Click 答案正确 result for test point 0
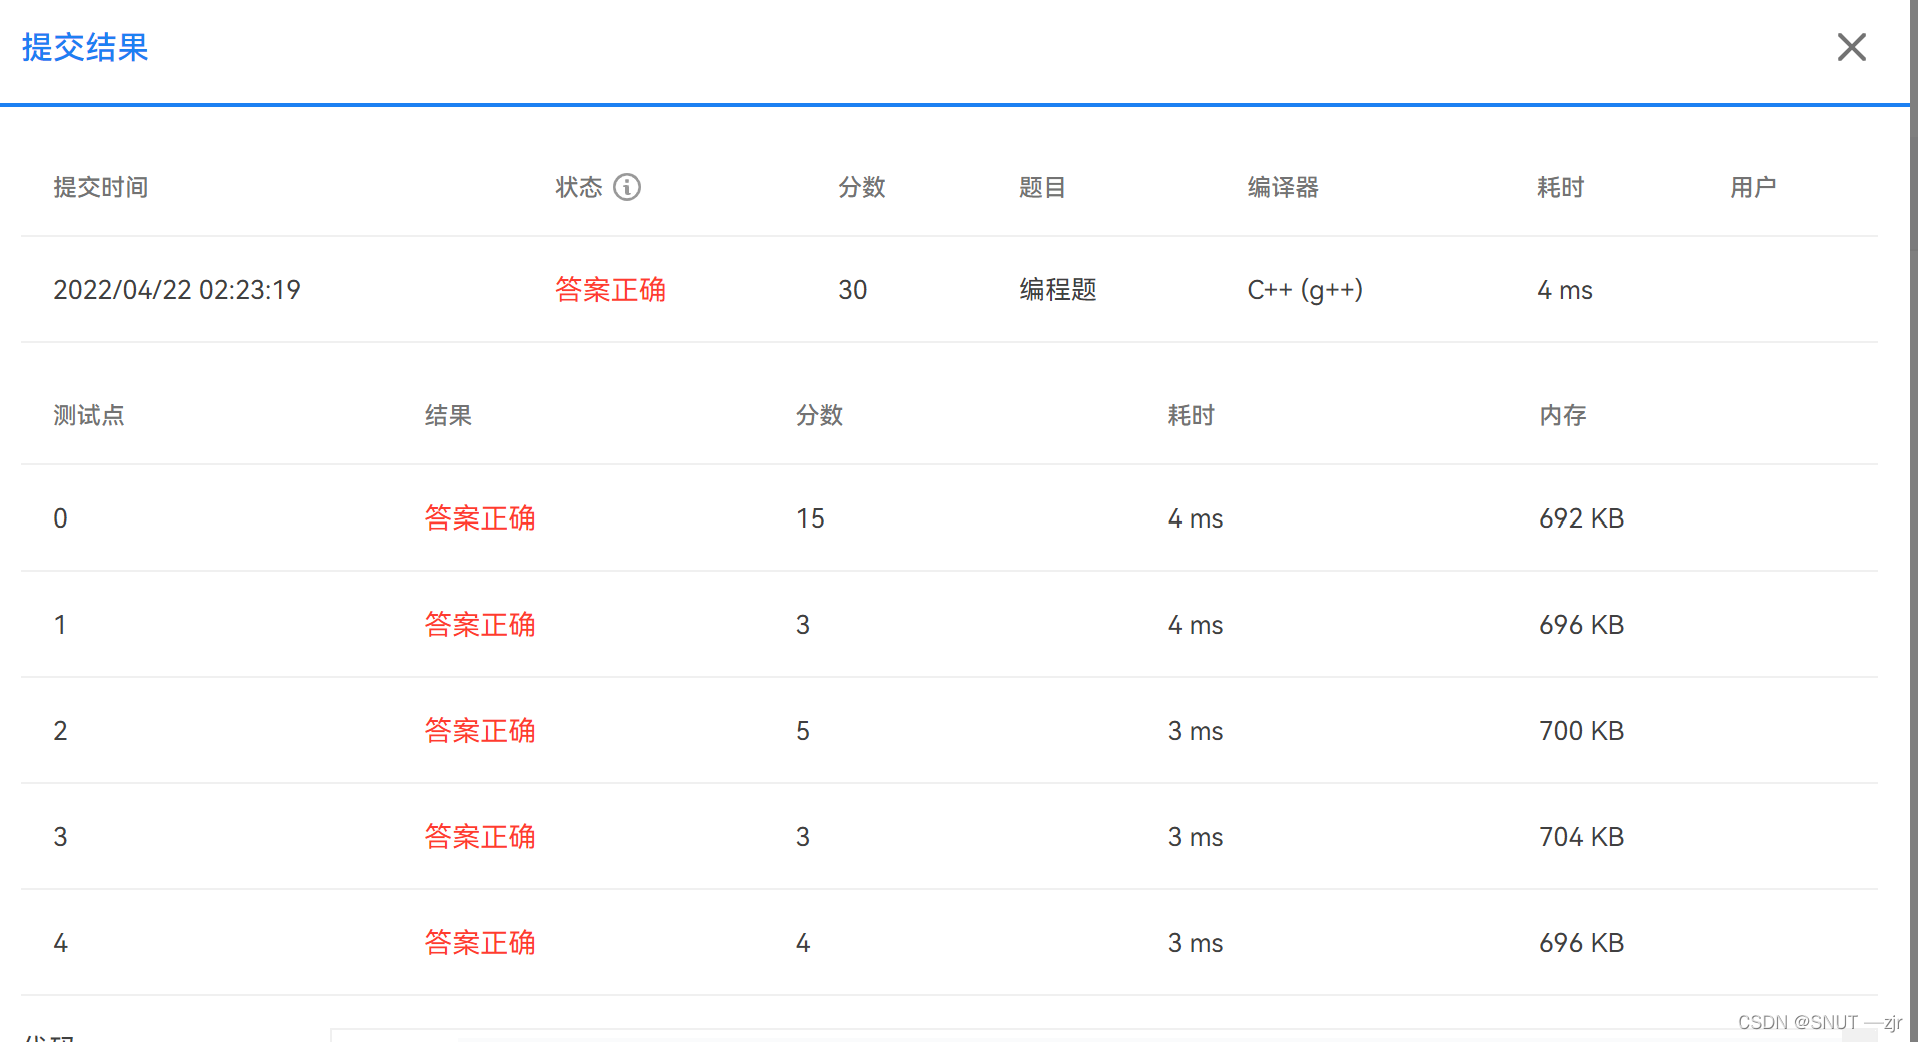 pyautogui.click(x=480, y=518)
